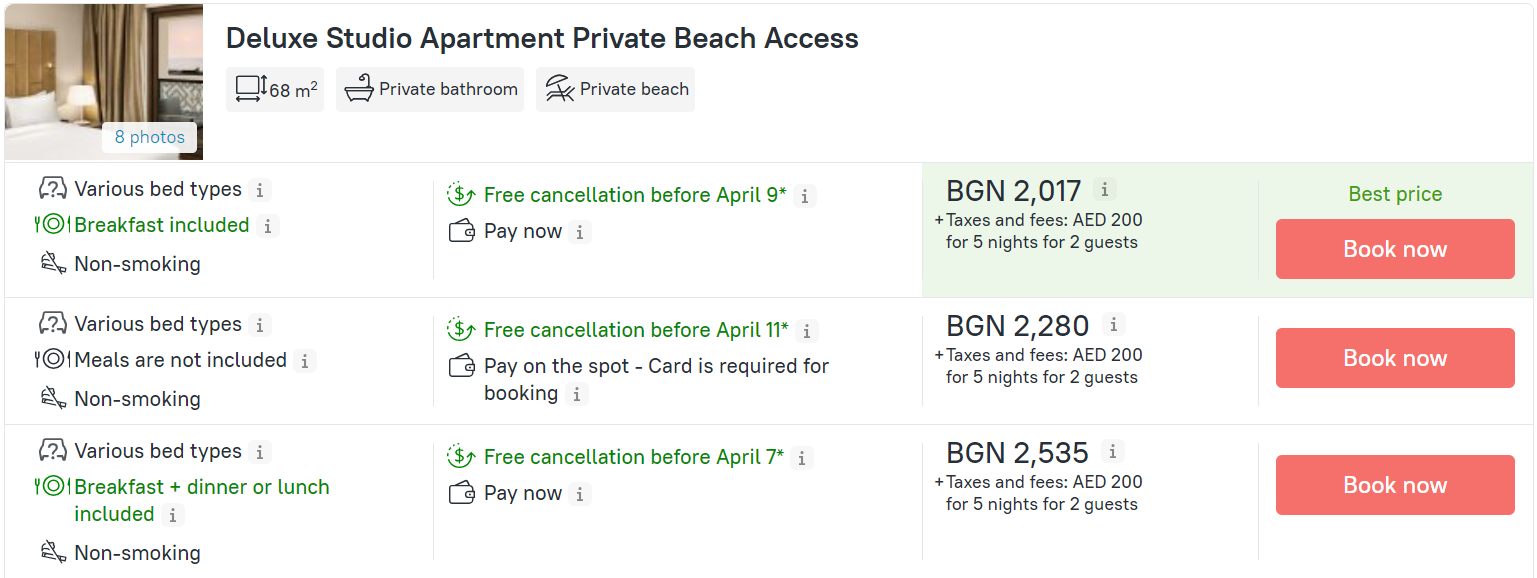Click the 68 m² room size tag
Image resolution: width=1537 pixels, height=578 pixels.
point(275,89)
